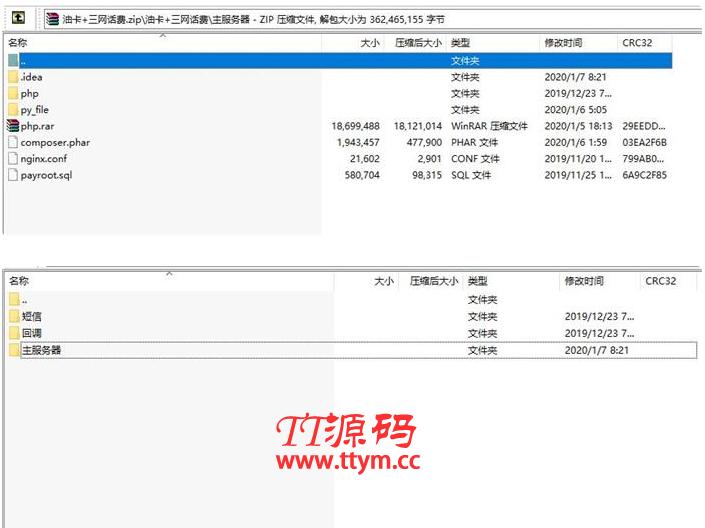Screen dimensions: 705x528
Task: Select the payroot.sql file icon
Action: coord(13,175)
